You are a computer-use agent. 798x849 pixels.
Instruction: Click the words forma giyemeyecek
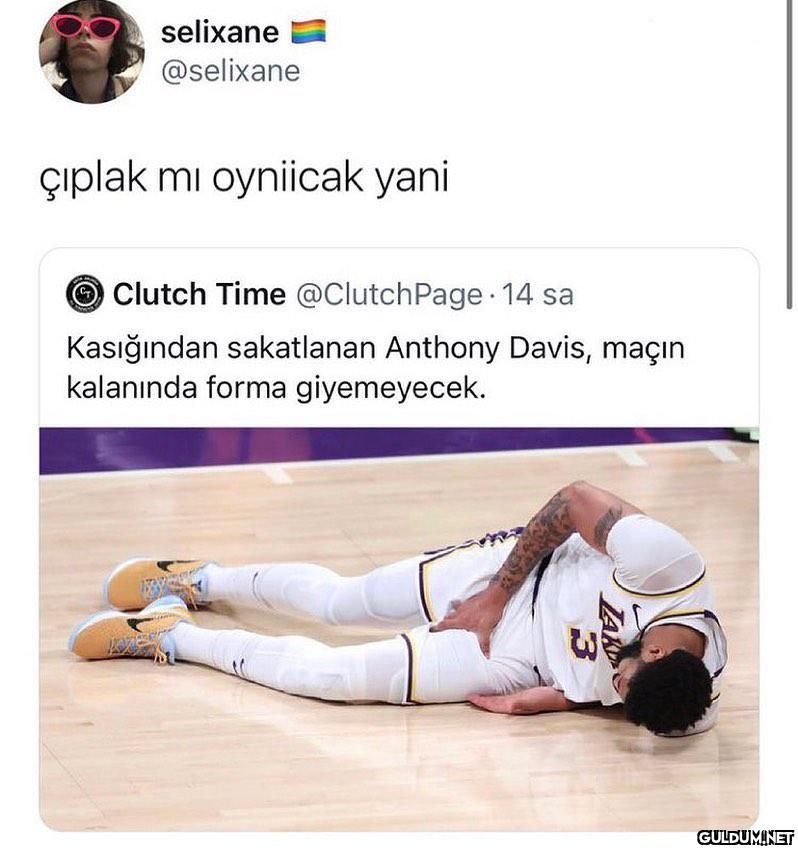pos(345,388)
